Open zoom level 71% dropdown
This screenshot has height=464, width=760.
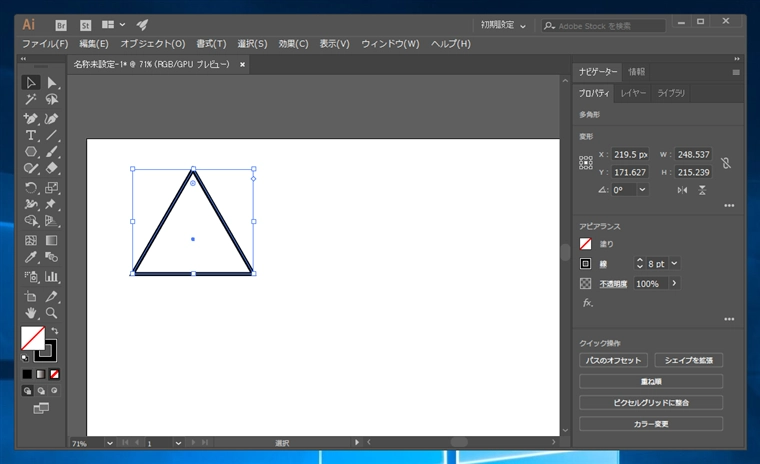tap(110, 443)
